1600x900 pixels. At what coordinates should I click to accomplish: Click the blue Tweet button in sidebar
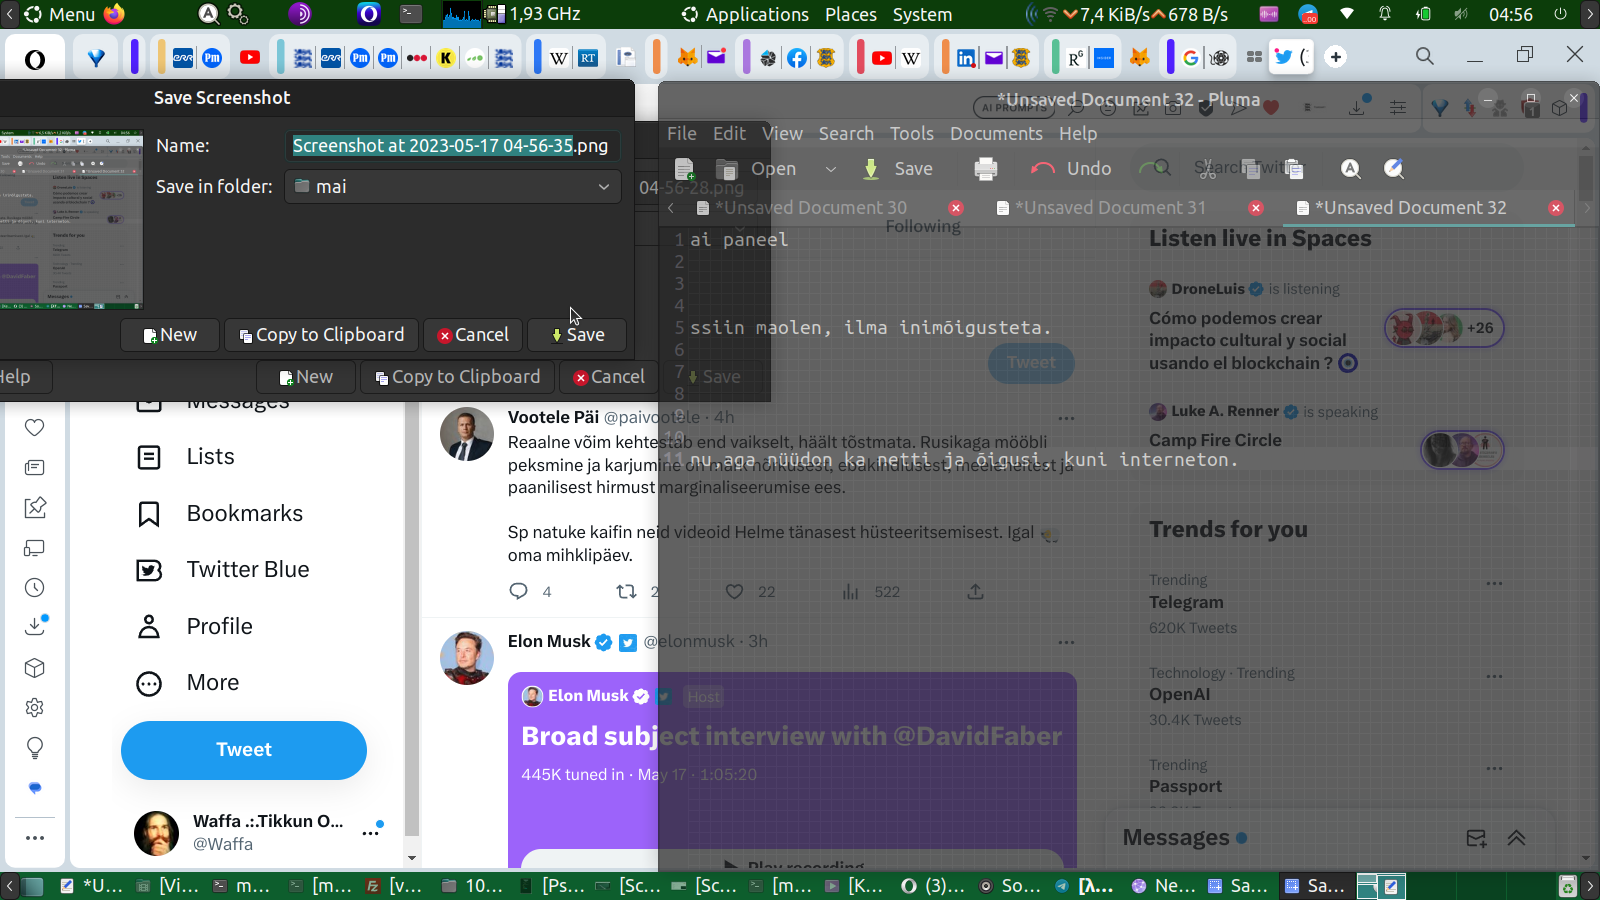(x=244, y=750)
